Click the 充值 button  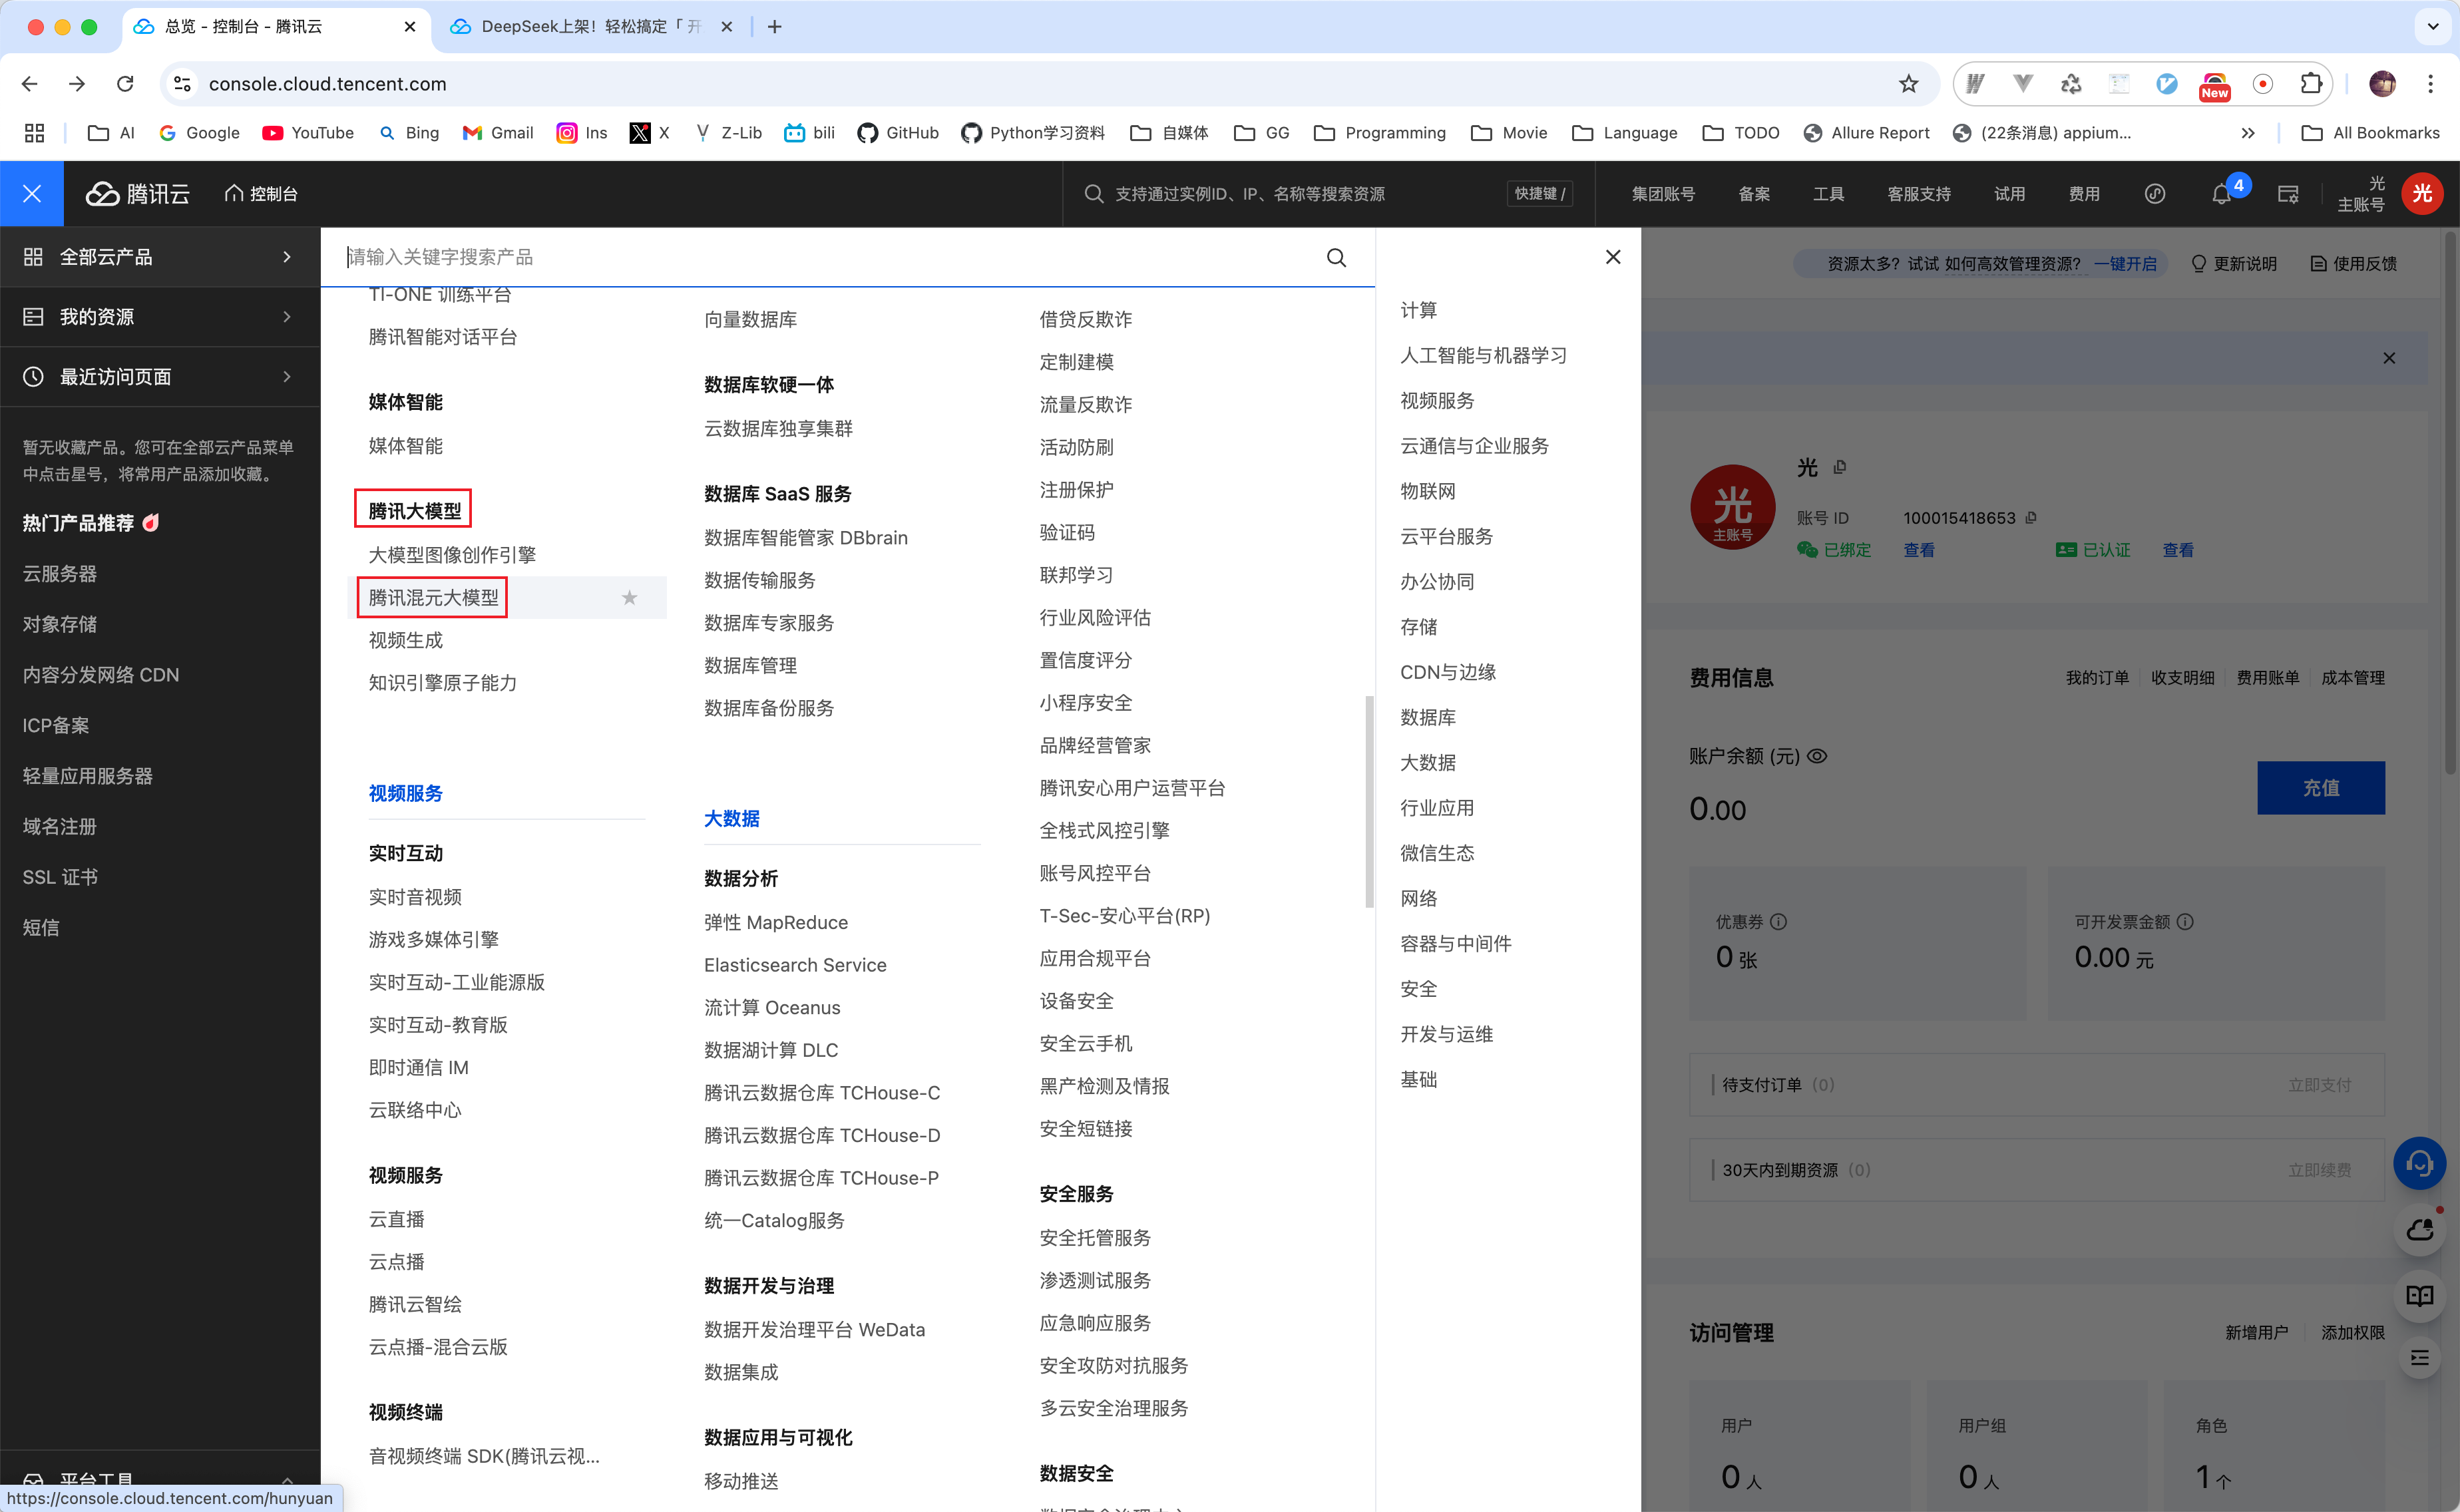[x=2320, y=788]
